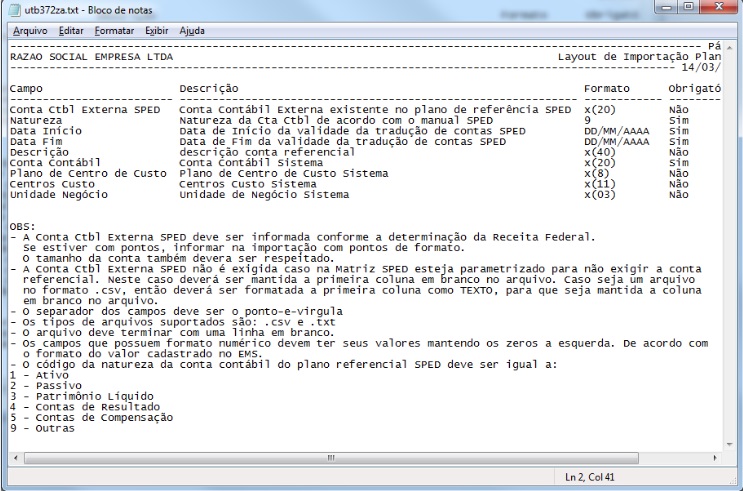
Task: Click the 'Natureza' field name
Action: tap(36, 120)
